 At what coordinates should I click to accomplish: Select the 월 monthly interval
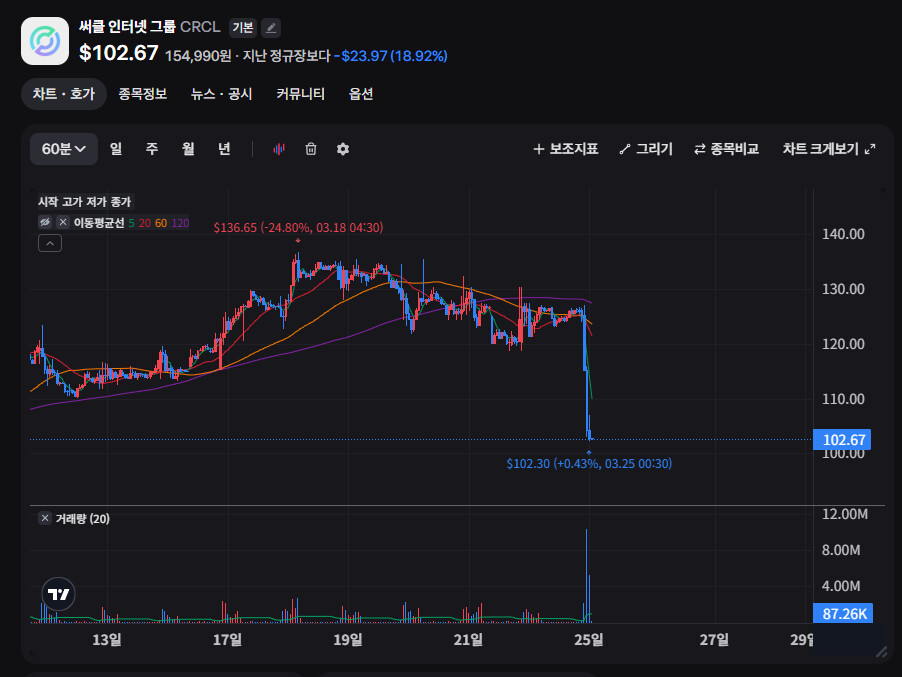(188, 149)
